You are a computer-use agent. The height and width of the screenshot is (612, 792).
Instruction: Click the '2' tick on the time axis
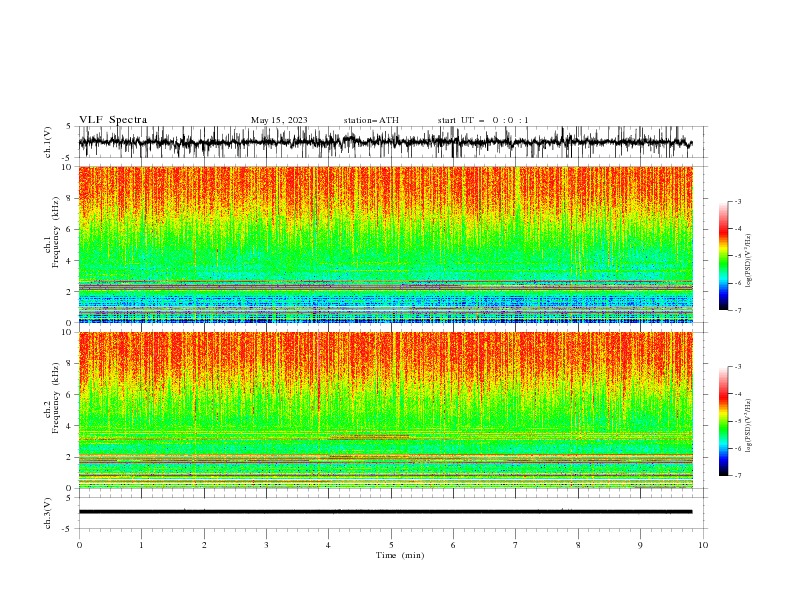(x=204, y=545)
